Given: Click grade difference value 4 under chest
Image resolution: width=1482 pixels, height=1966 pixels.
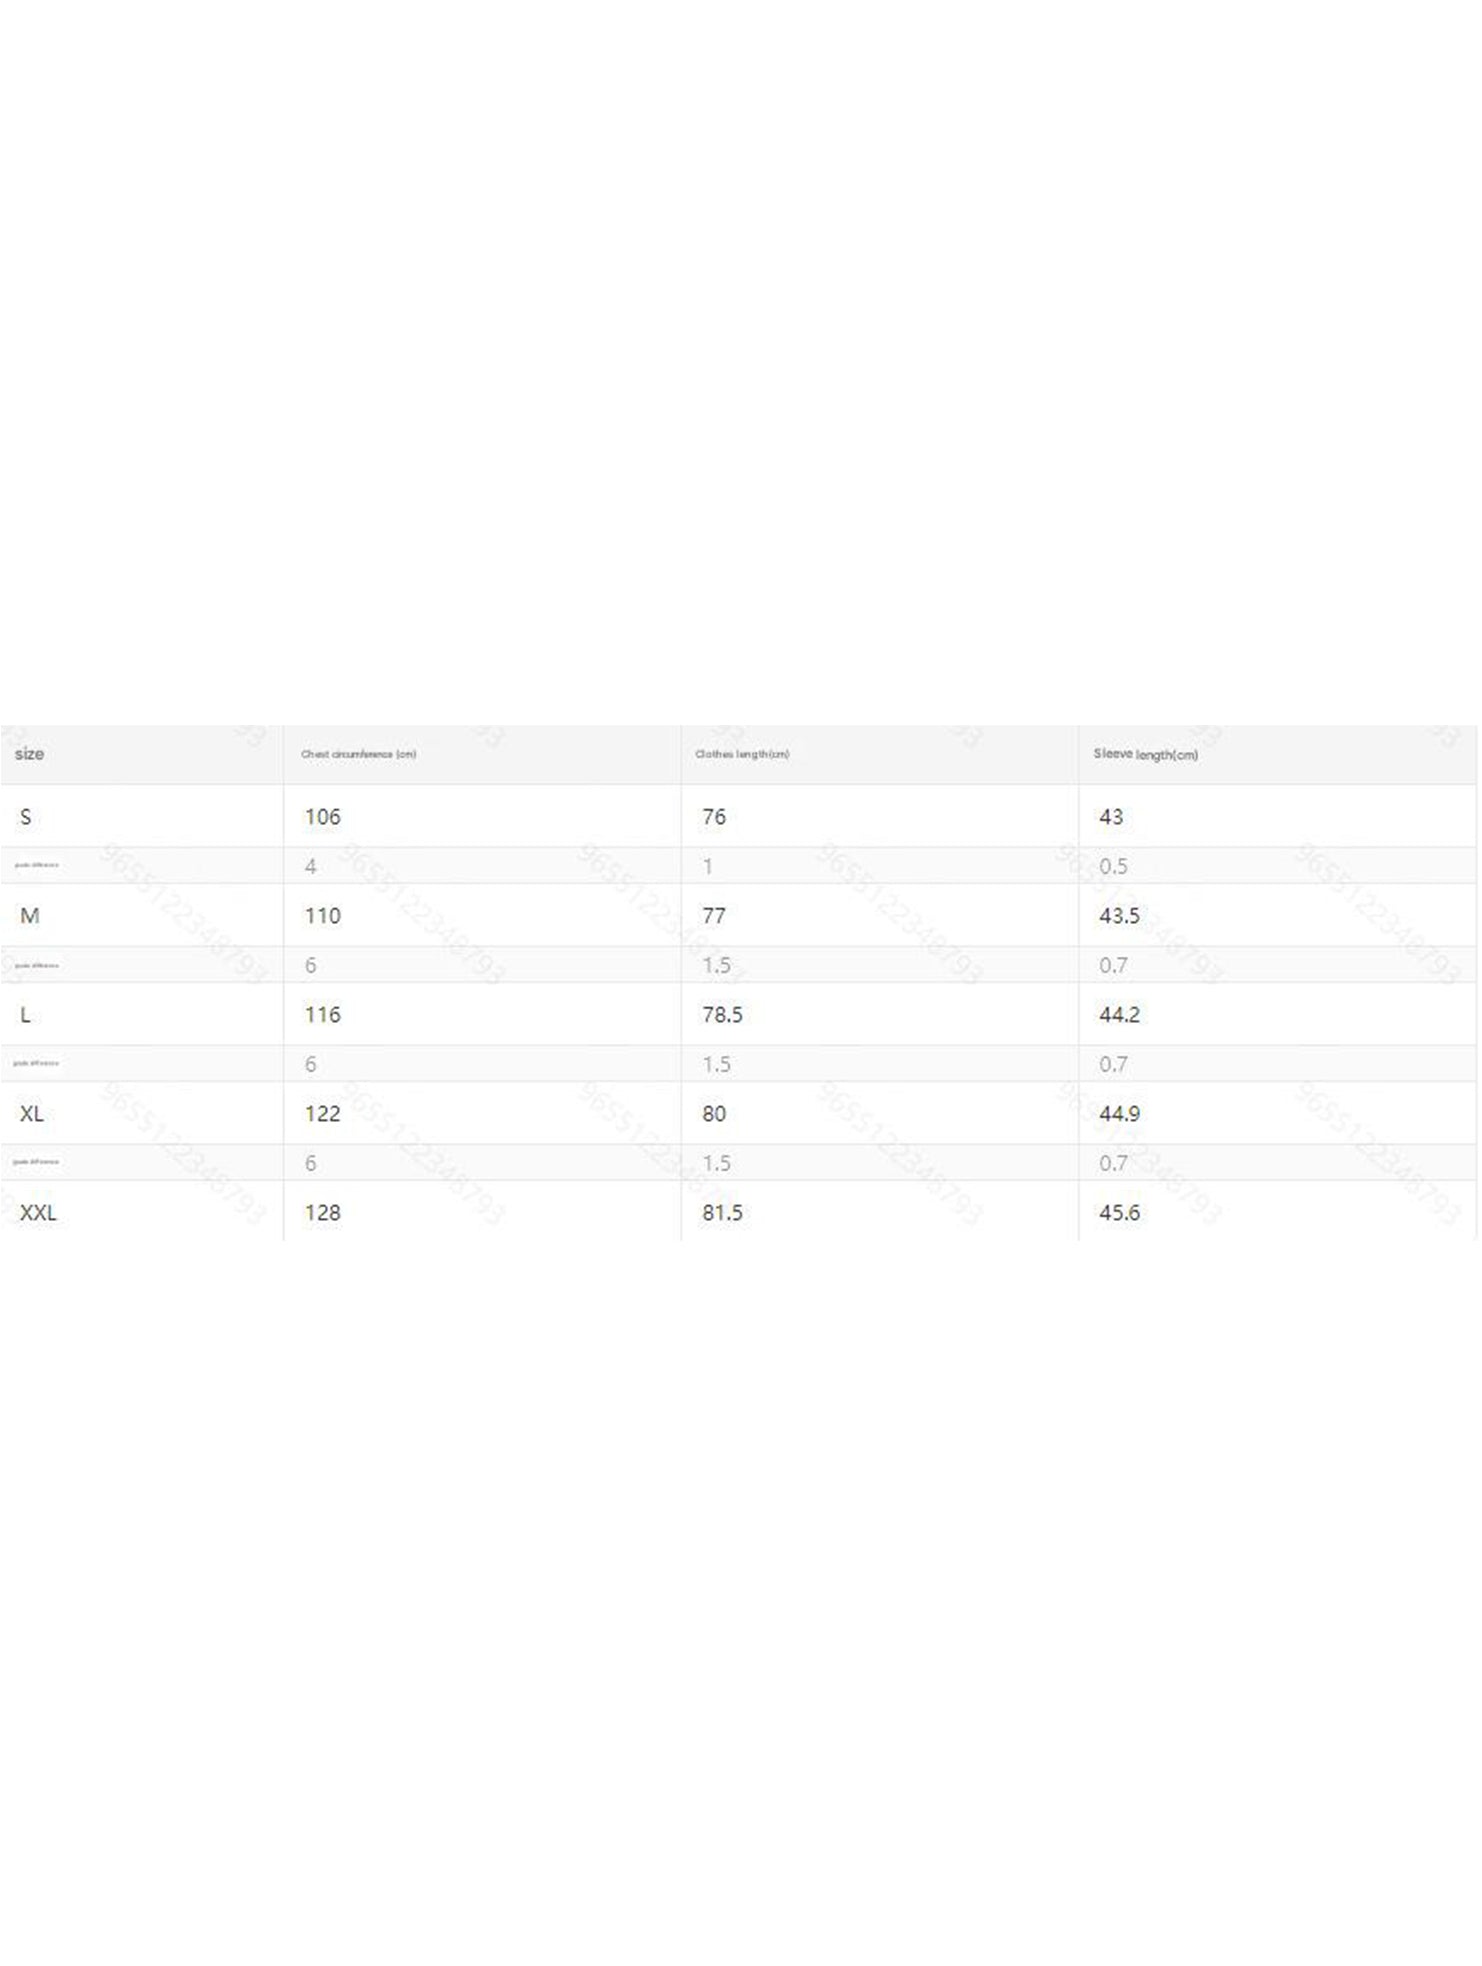Looking at the screenshot, I should pos(311,867).
